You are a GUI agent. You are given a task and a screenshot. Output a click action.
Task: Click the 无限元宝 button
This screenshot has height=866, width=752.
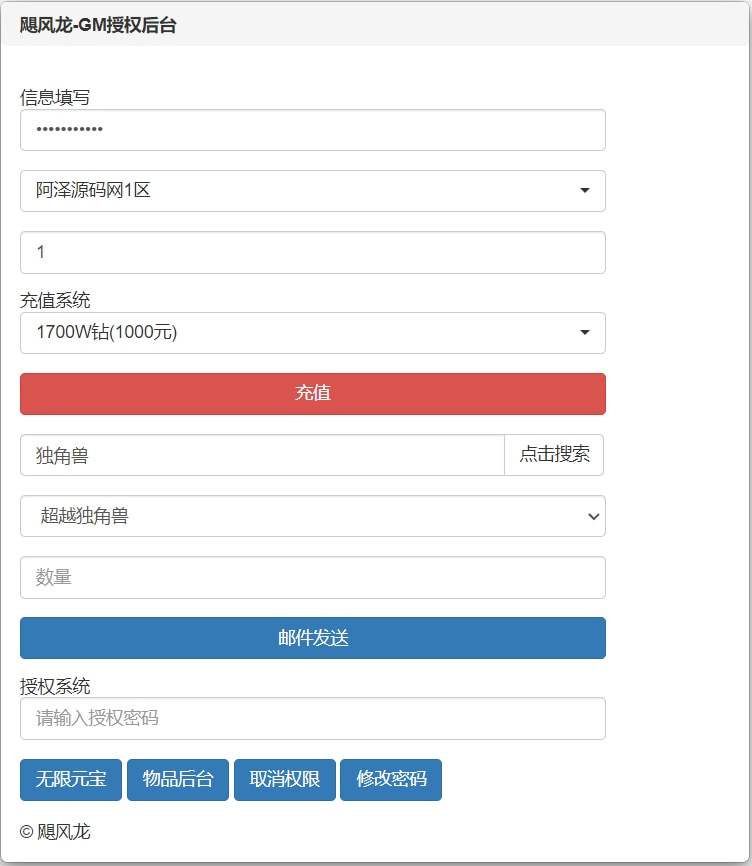pyautogui.click(x=71, y=780)
